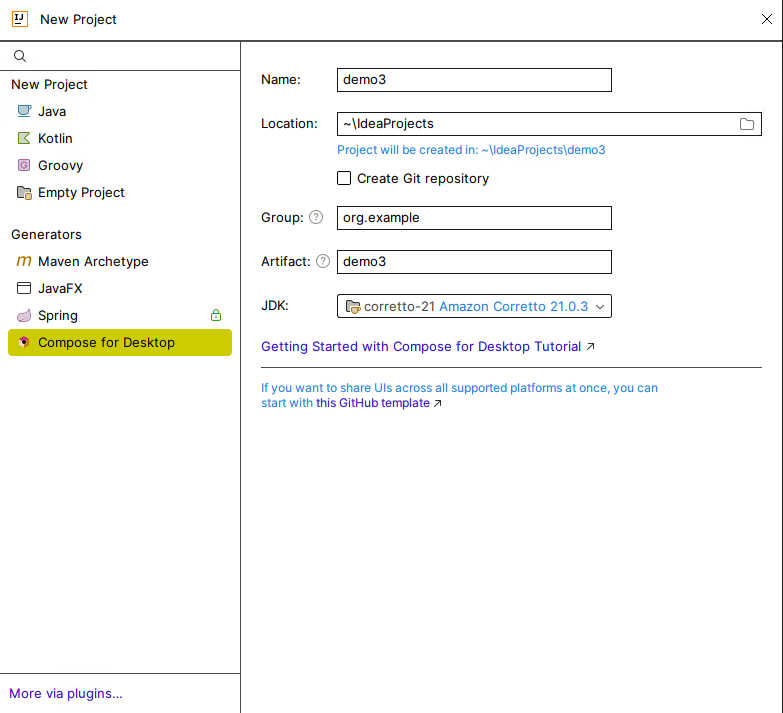Click the green lock icon beside Spring
The image size is (783, 713).
point(216,315)
